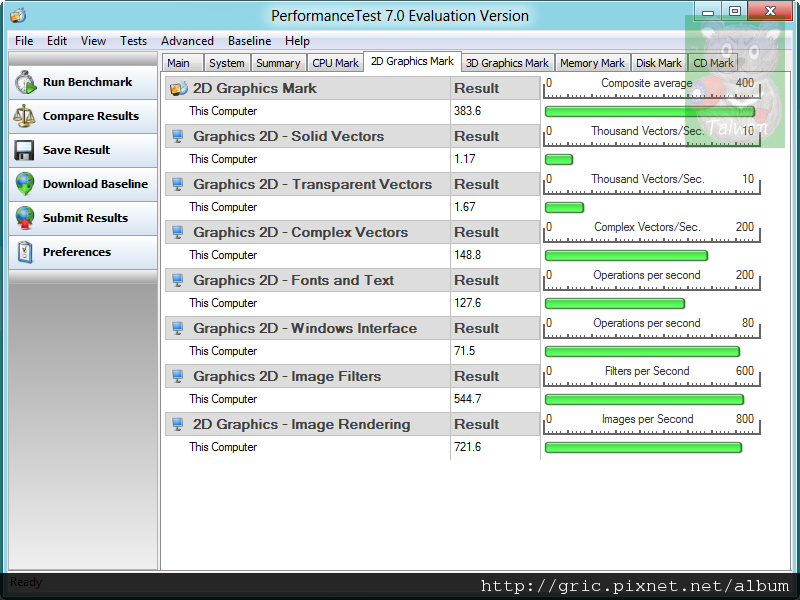Click the Windows Interface green result bar
800x600 pixels.
click(642, 352)
